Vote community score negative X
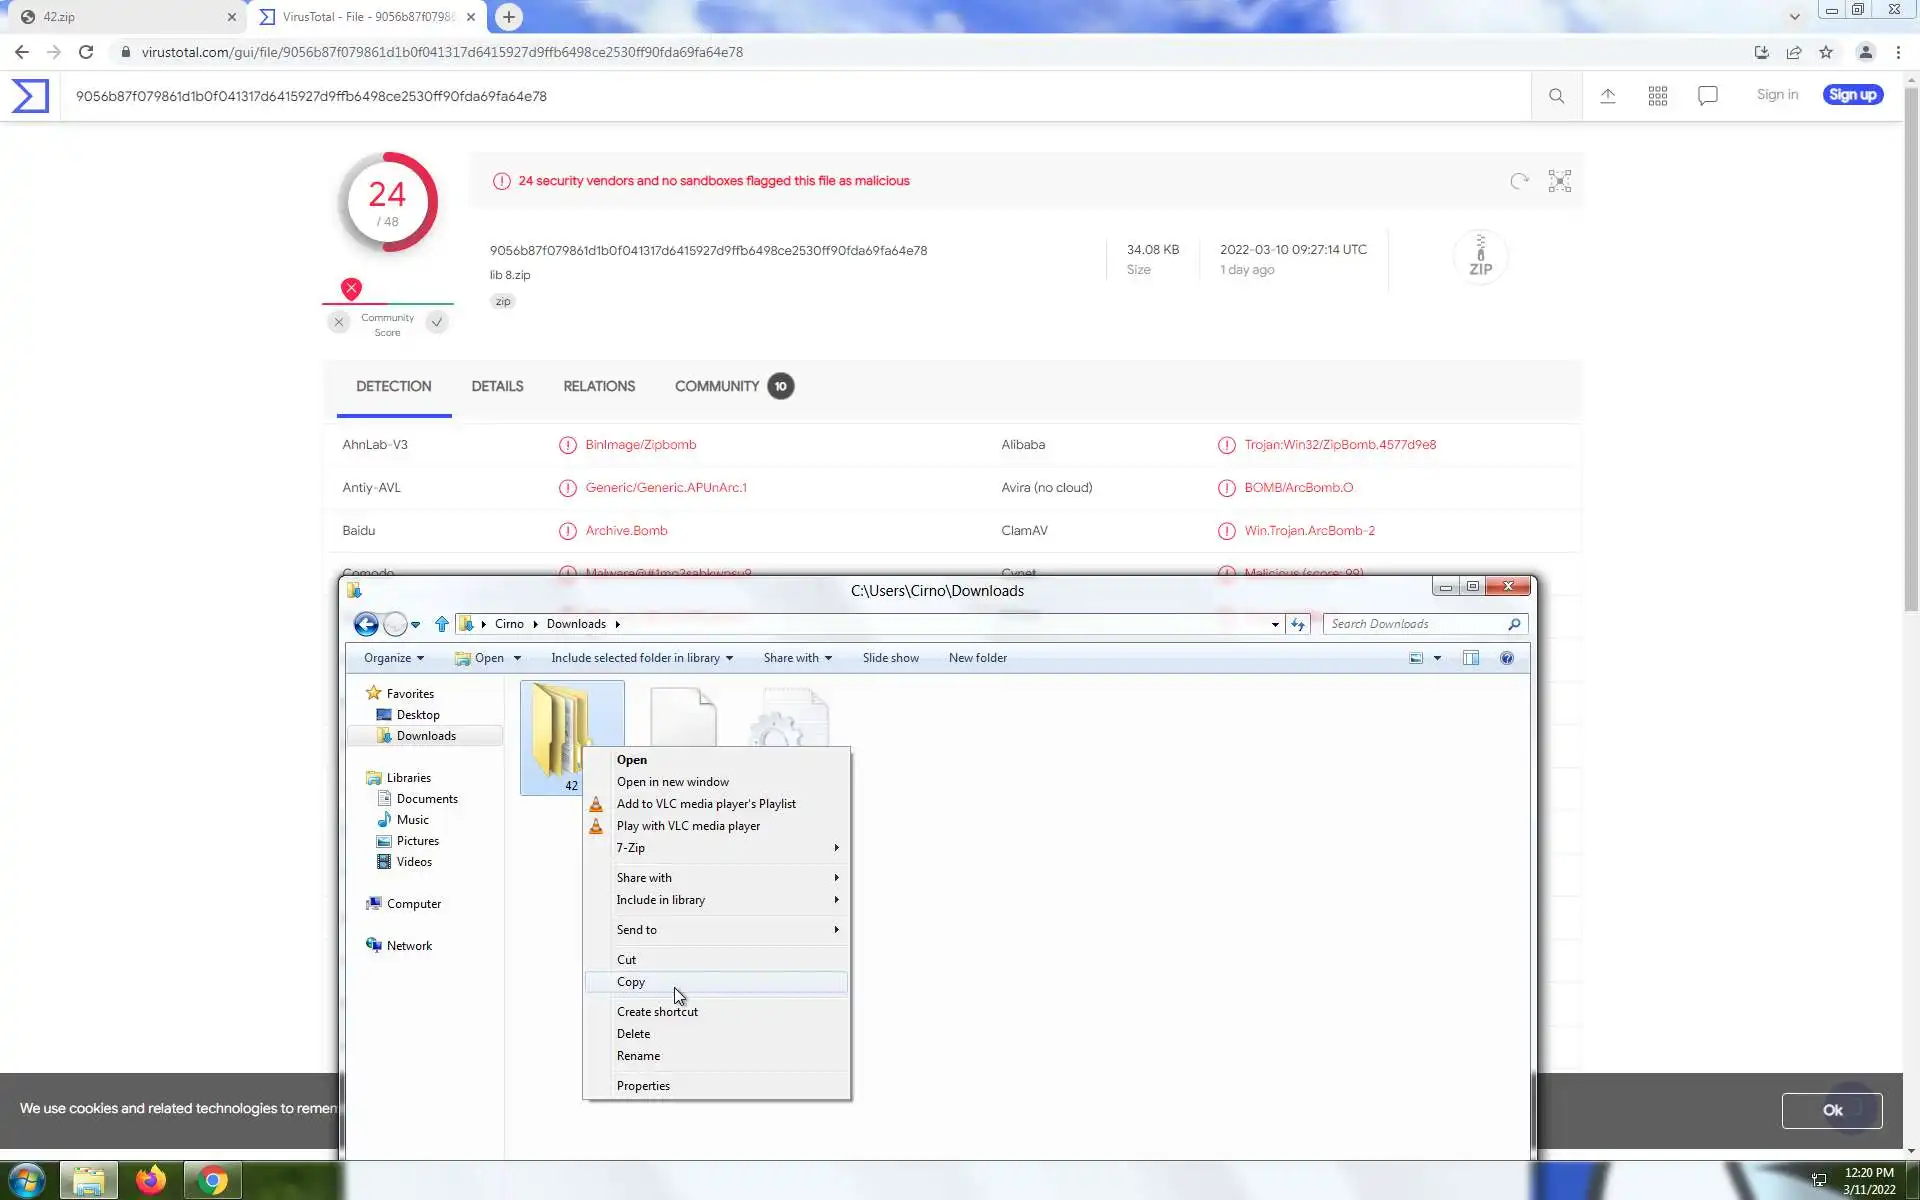Screen dimensions: 1920x1200 [x=339, y=322]
